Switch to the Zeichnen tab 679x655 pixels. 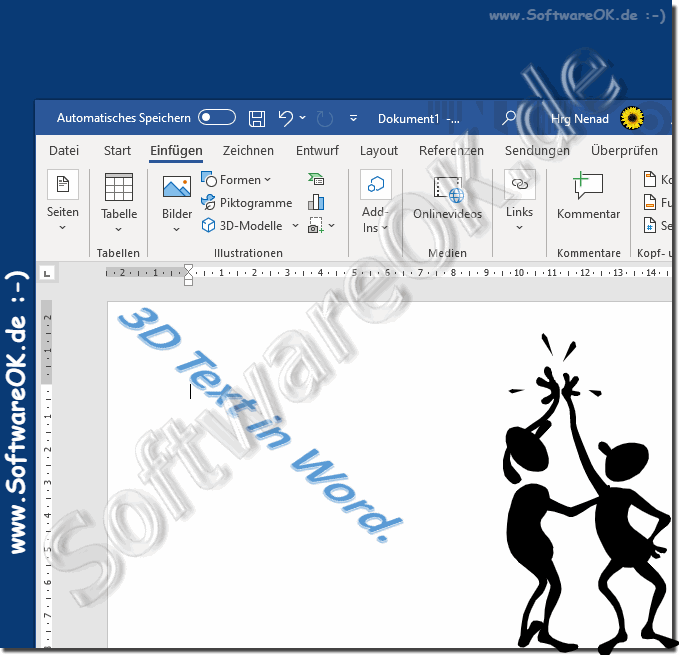(x=248, y=151)
